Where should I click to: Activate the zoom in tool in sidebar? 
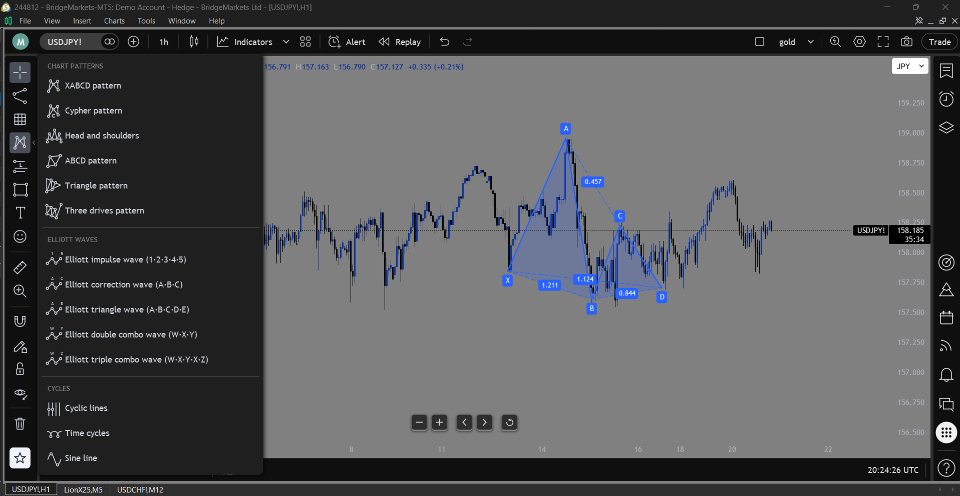(20, 291)
